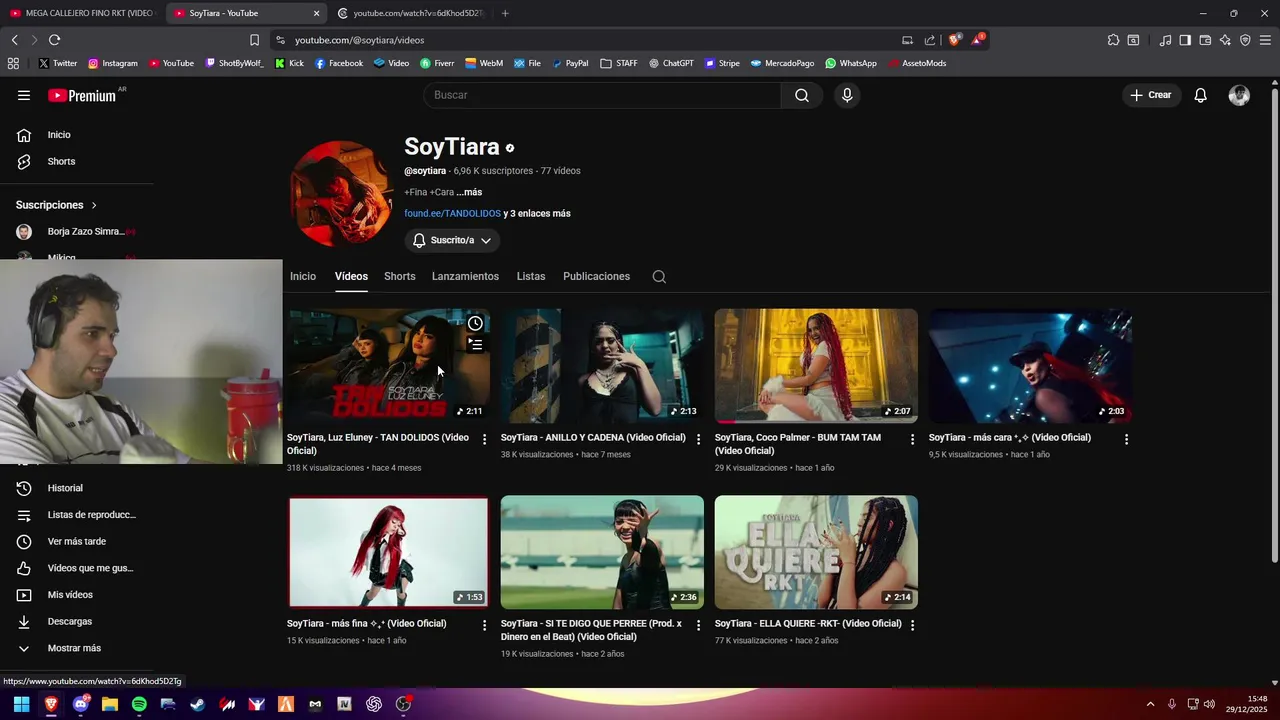
Task: Click the Crear button
Action: point(1150,95)
